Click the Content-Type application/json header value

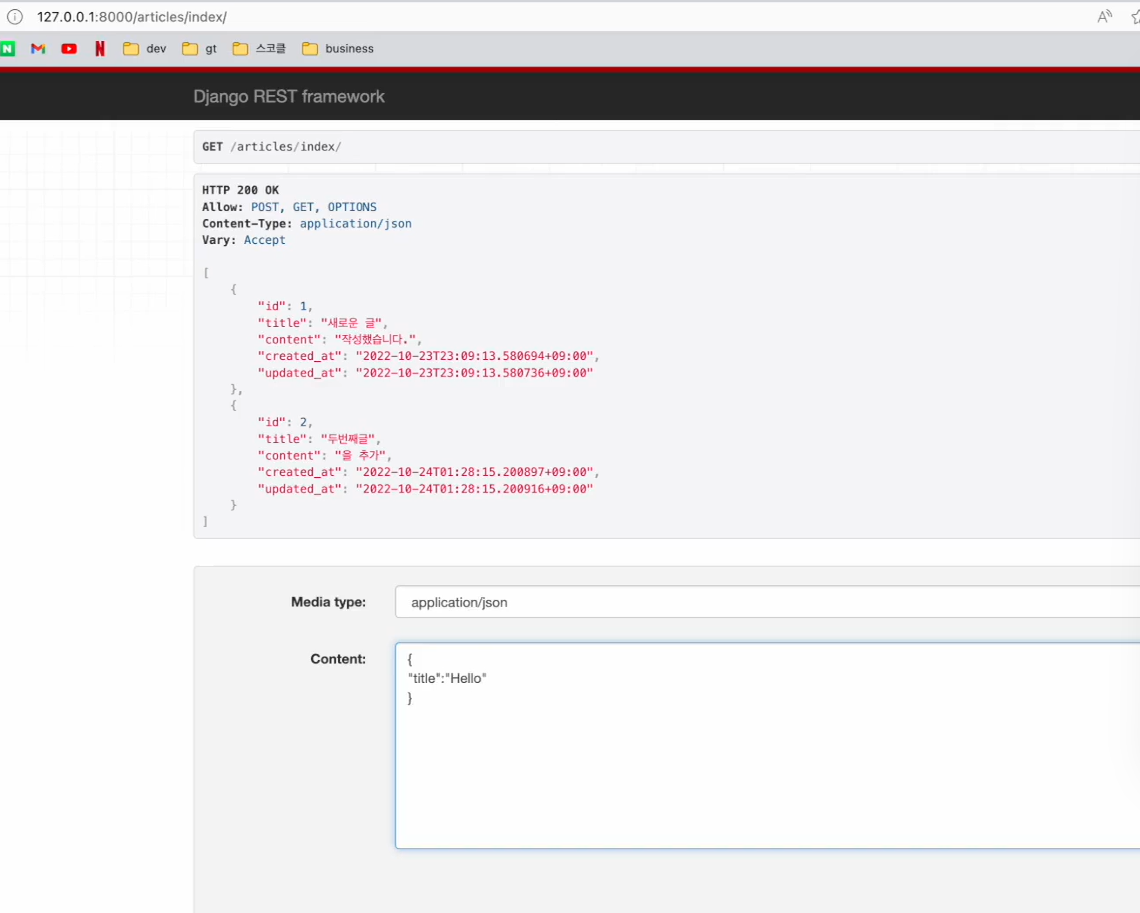pyautogui.click(x=356, y=224)
